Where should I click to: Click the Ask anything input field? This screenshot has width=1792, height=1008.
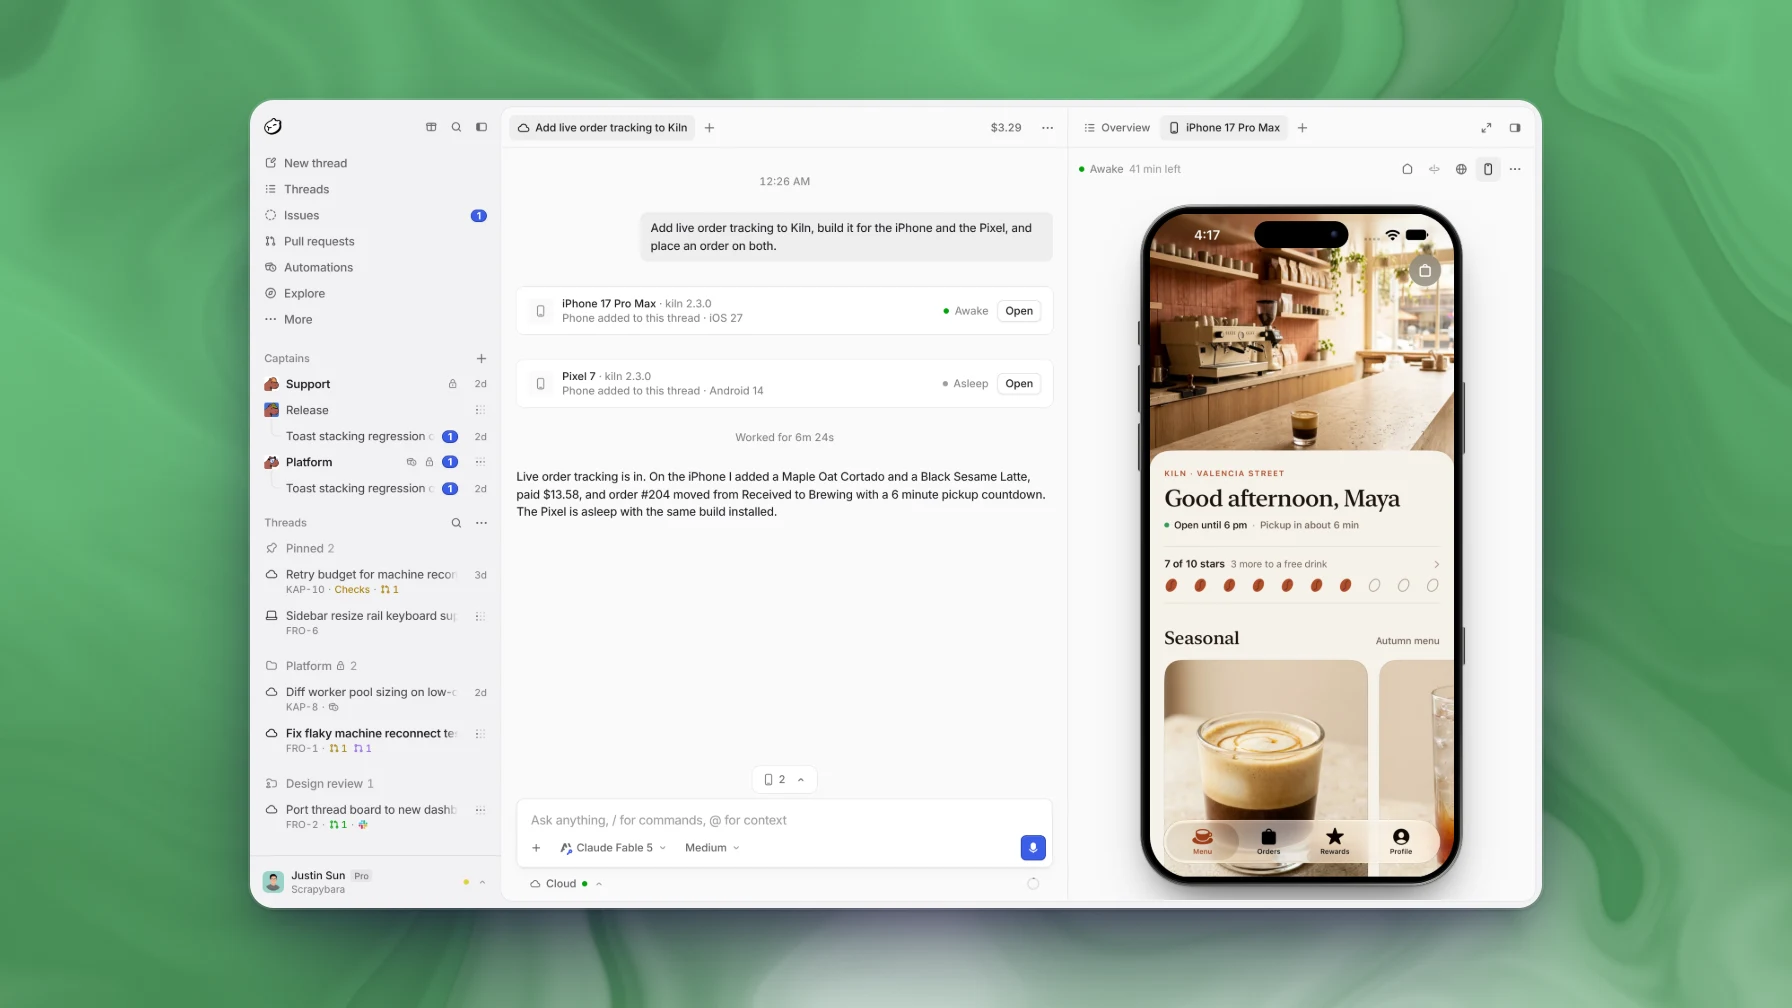pos(784,820)
